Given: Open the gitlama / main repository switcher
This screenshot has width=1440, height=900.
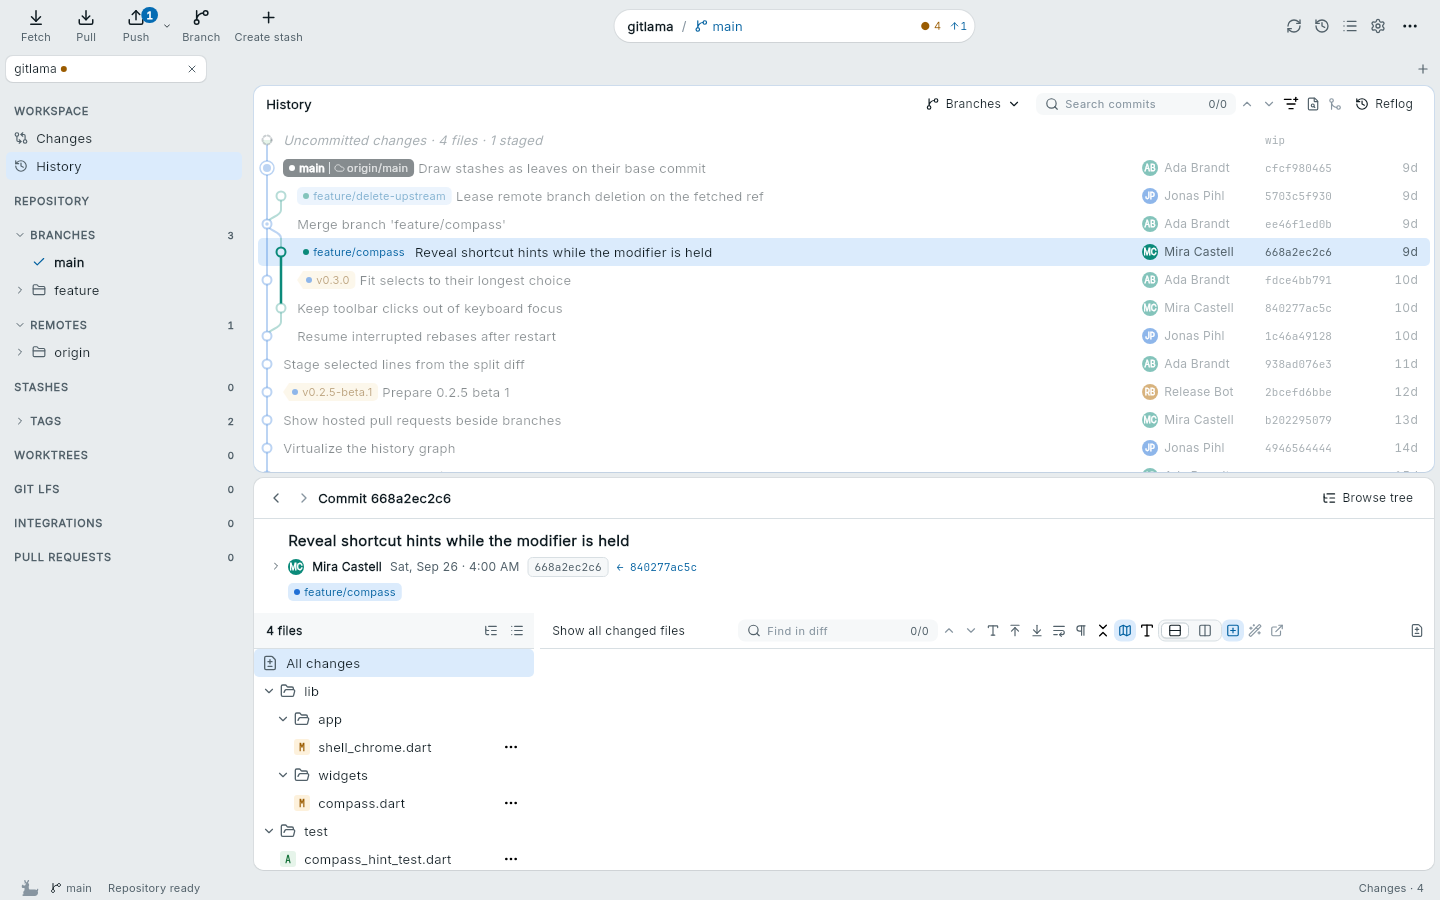Looking at the screenshot, I should click(x=794, y=26).
